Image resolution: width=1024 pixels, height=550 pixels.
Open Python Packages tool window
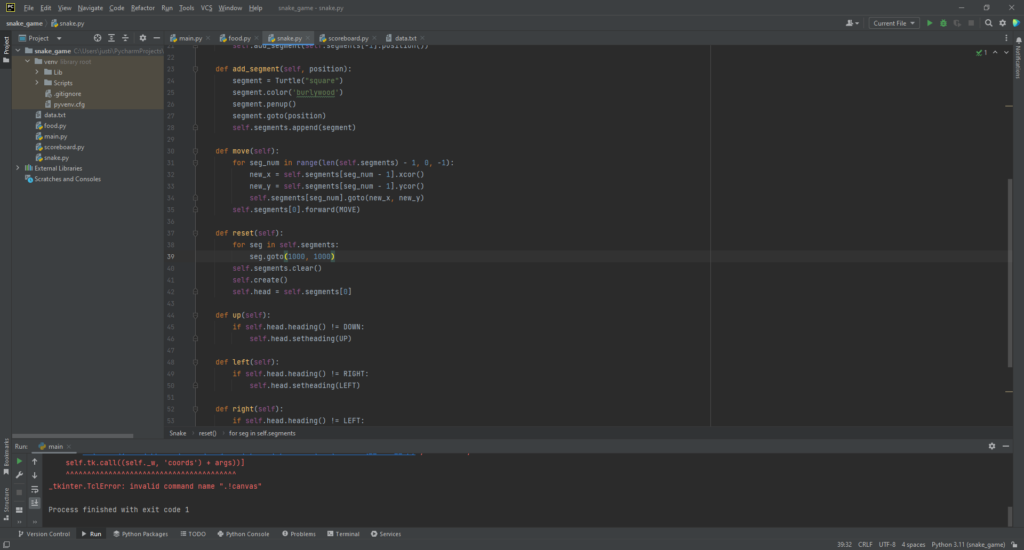click(x=140, y=534)
